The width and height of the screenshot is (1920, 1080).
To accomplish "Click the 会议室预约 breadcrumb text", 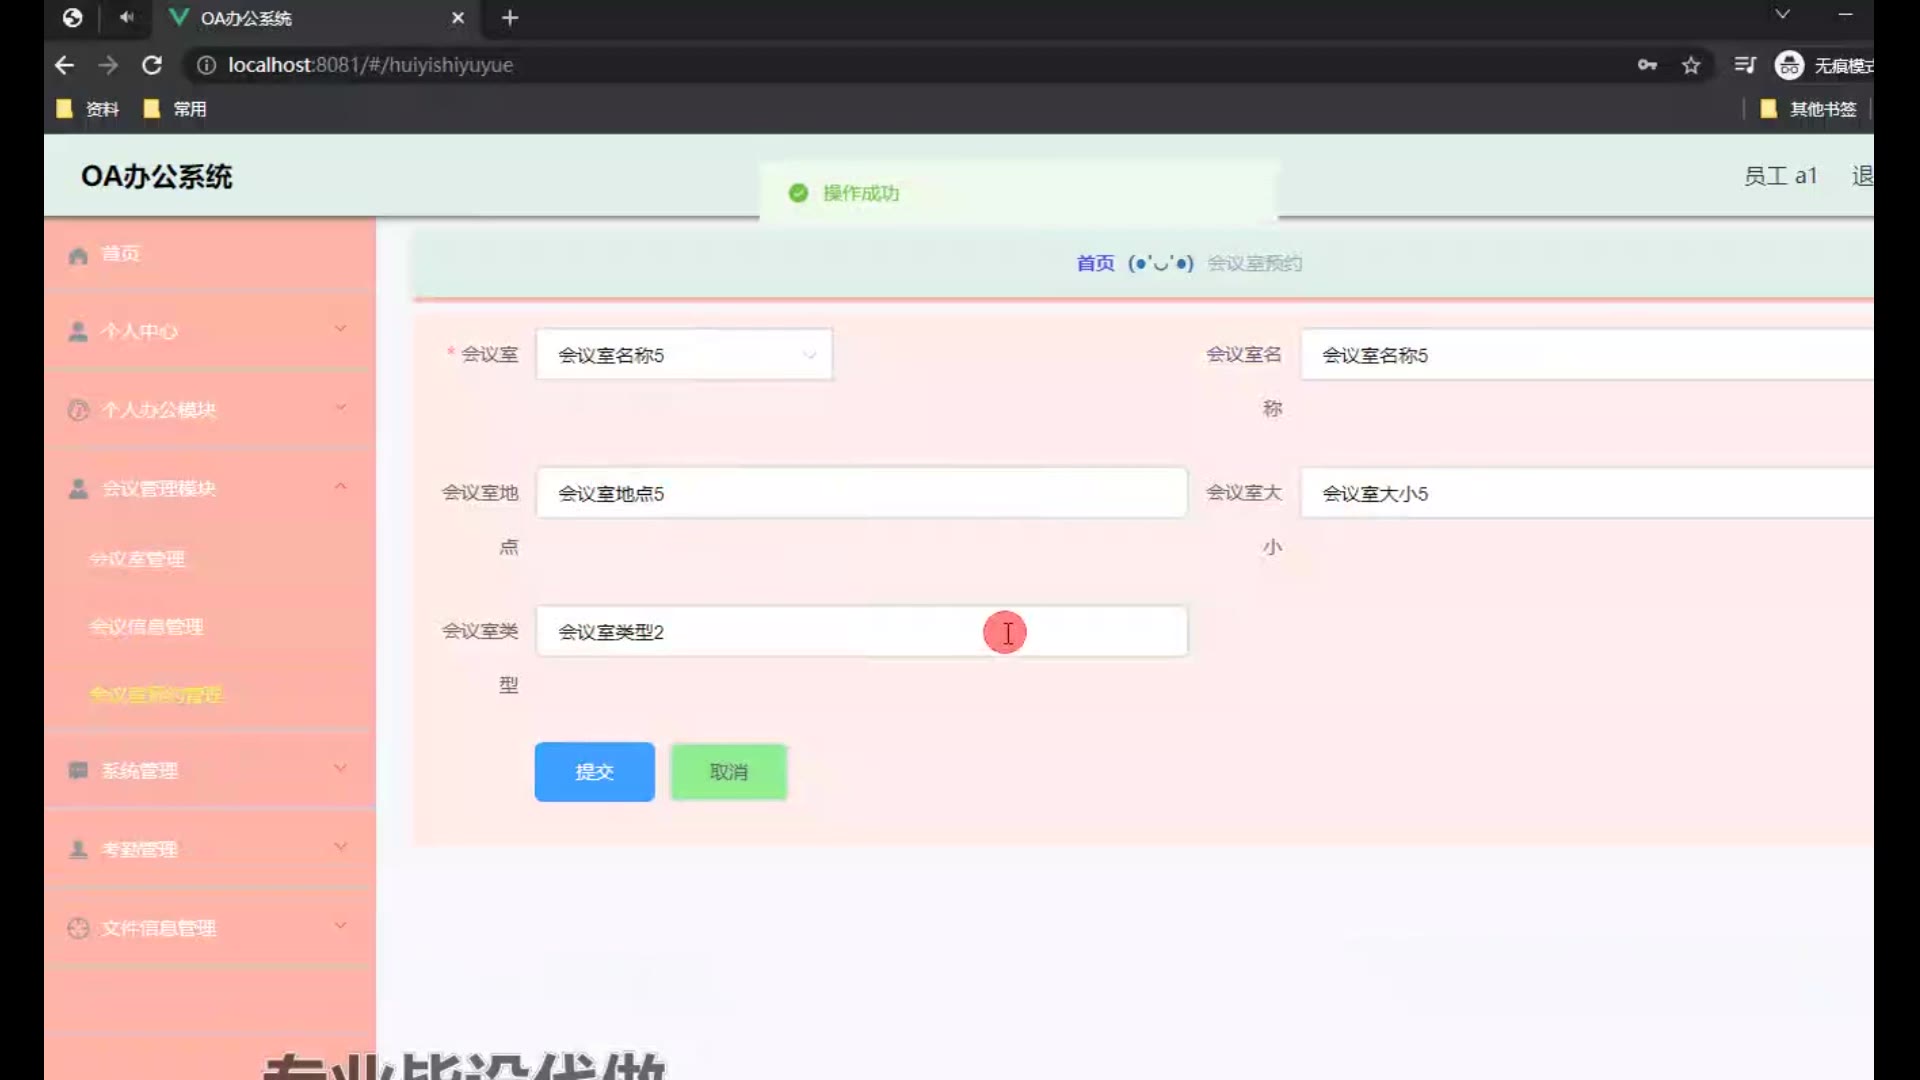I will click(1254, 263).
